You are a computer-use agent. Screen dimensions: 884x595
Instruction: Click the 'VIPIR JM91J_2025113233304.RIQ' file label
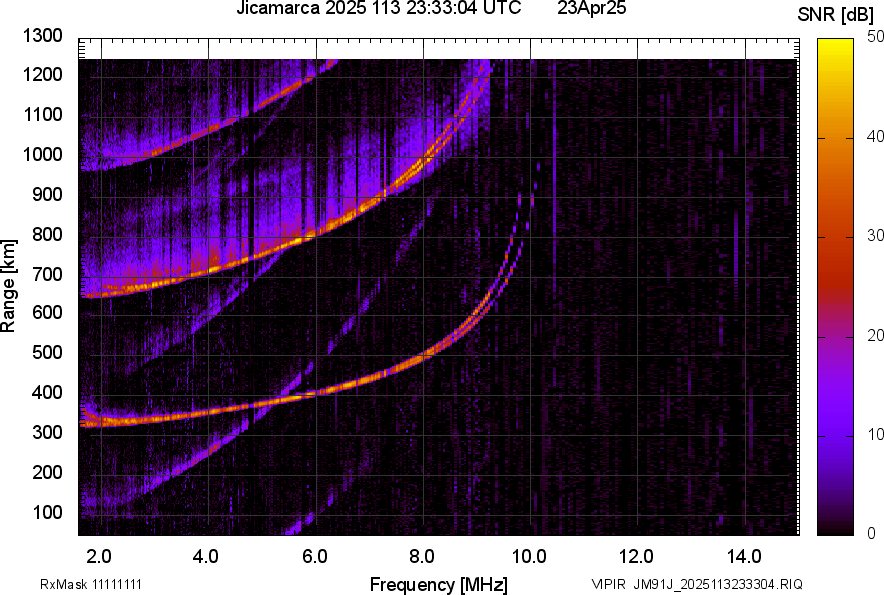[x=697, y=584]
